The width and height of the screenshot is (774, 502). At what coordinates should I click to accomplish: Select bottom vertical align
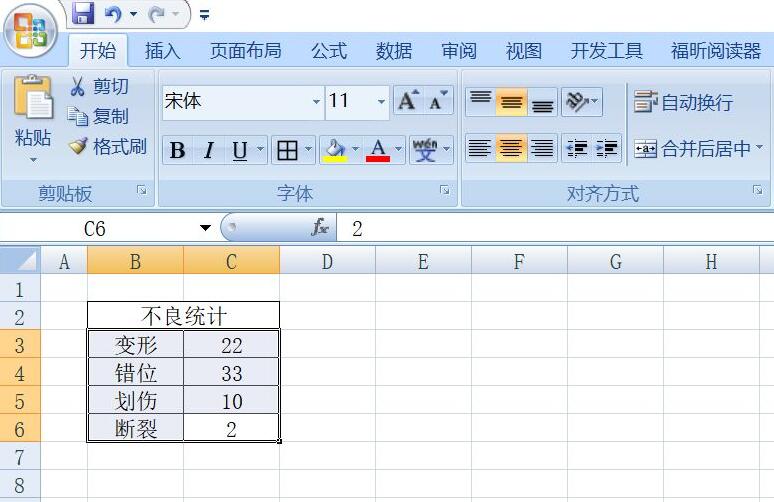tap(542, 102)
